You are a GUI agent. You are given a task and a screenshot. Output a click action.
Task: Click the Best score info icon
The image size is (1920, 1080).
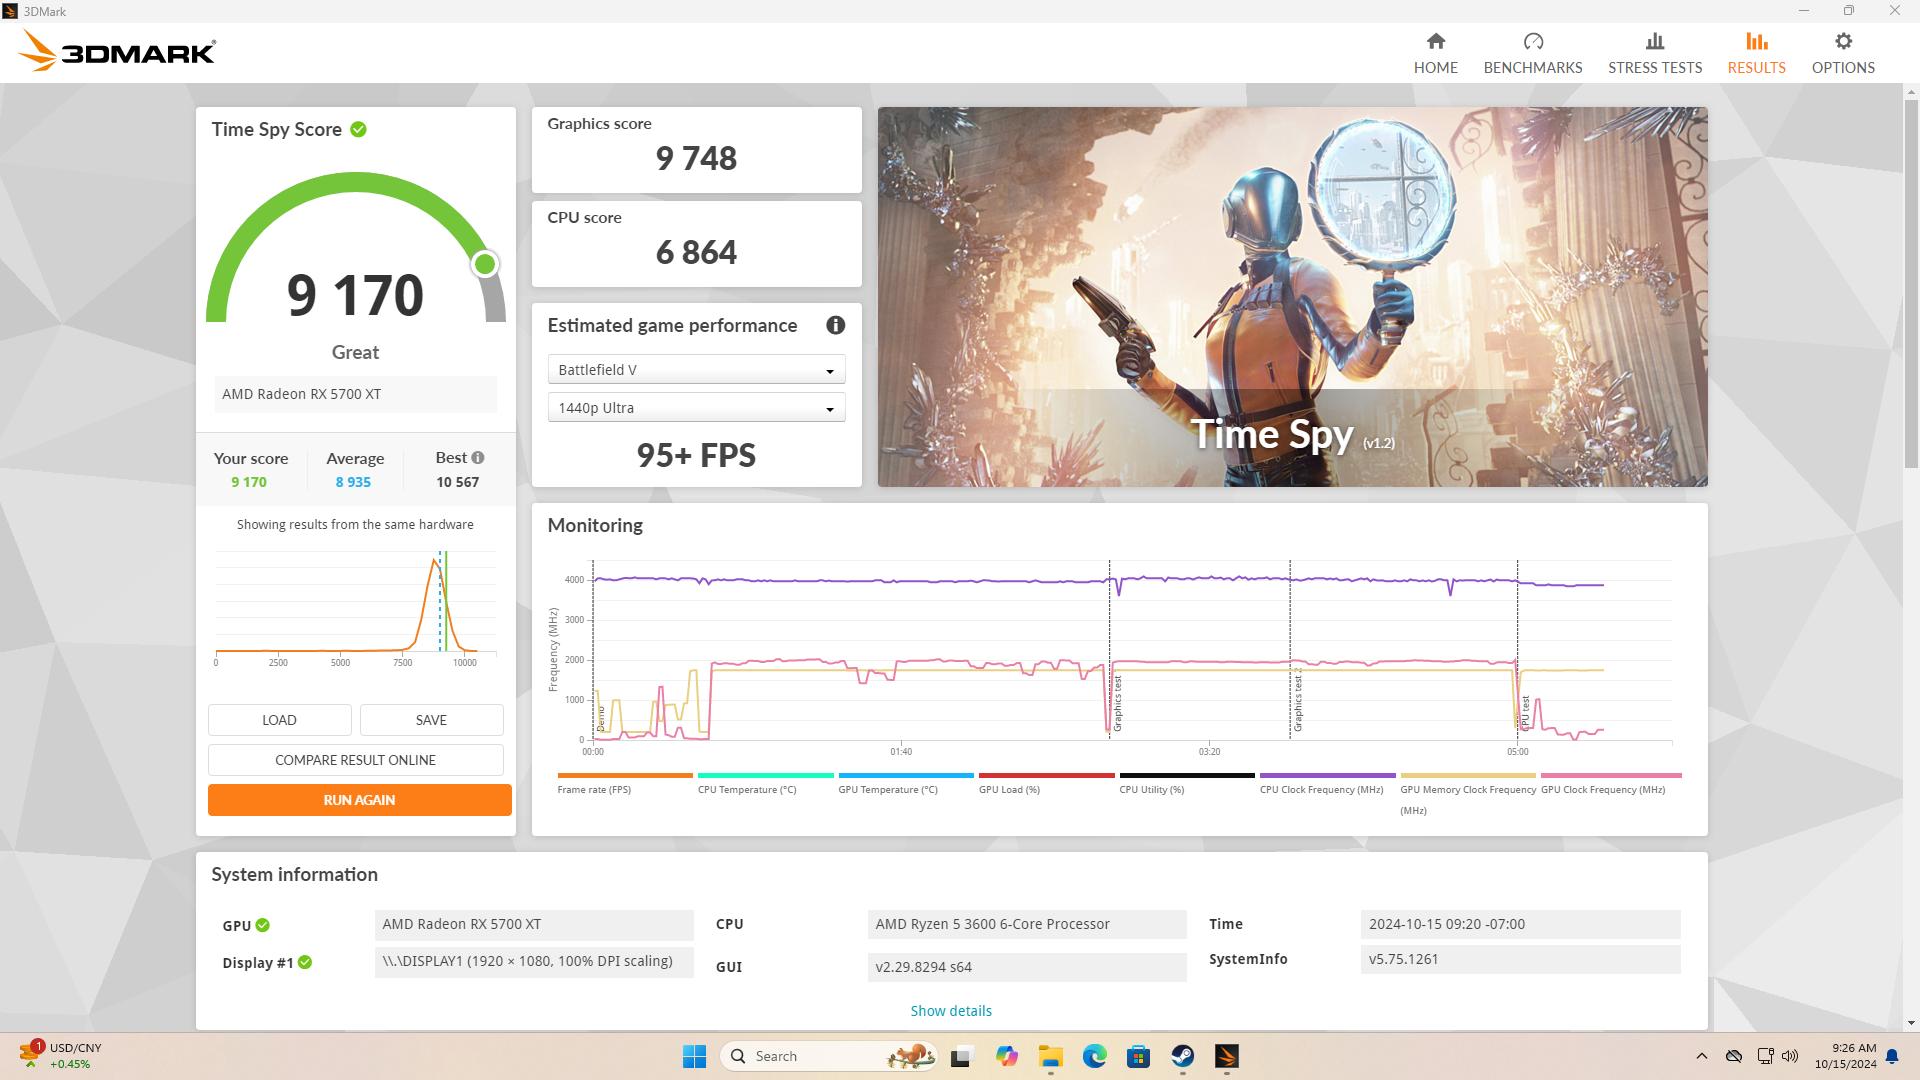coord(478,457)
